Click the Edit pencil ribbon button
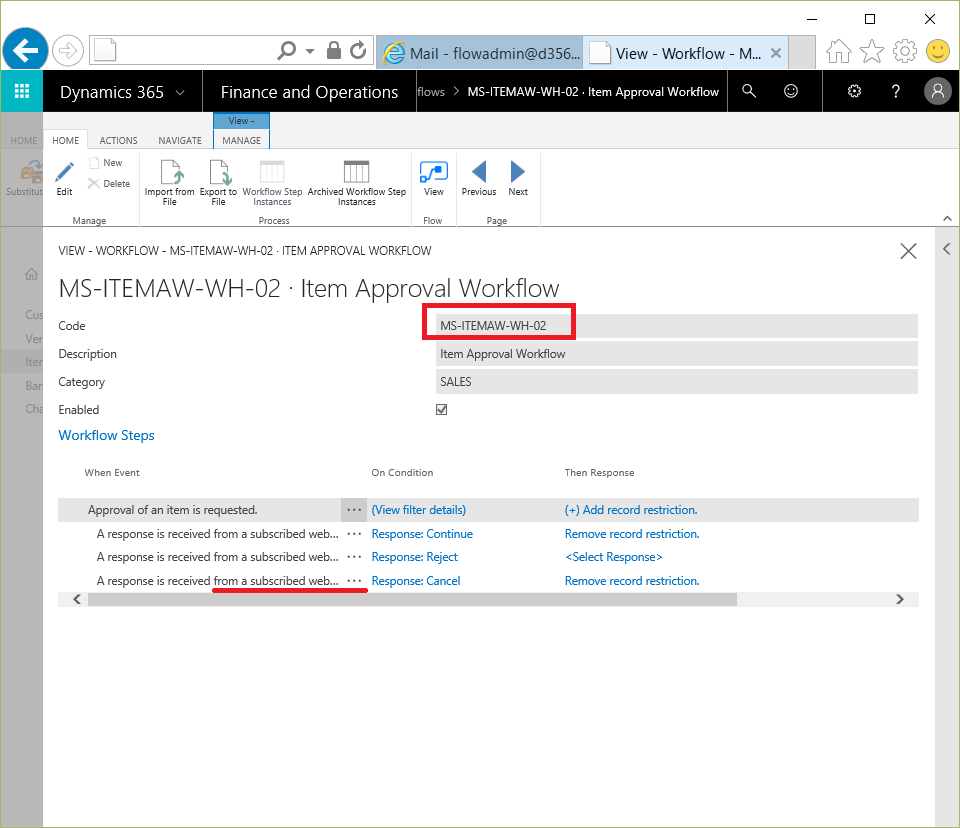This screenshot has height=828, width=960. tap(64, 179)
